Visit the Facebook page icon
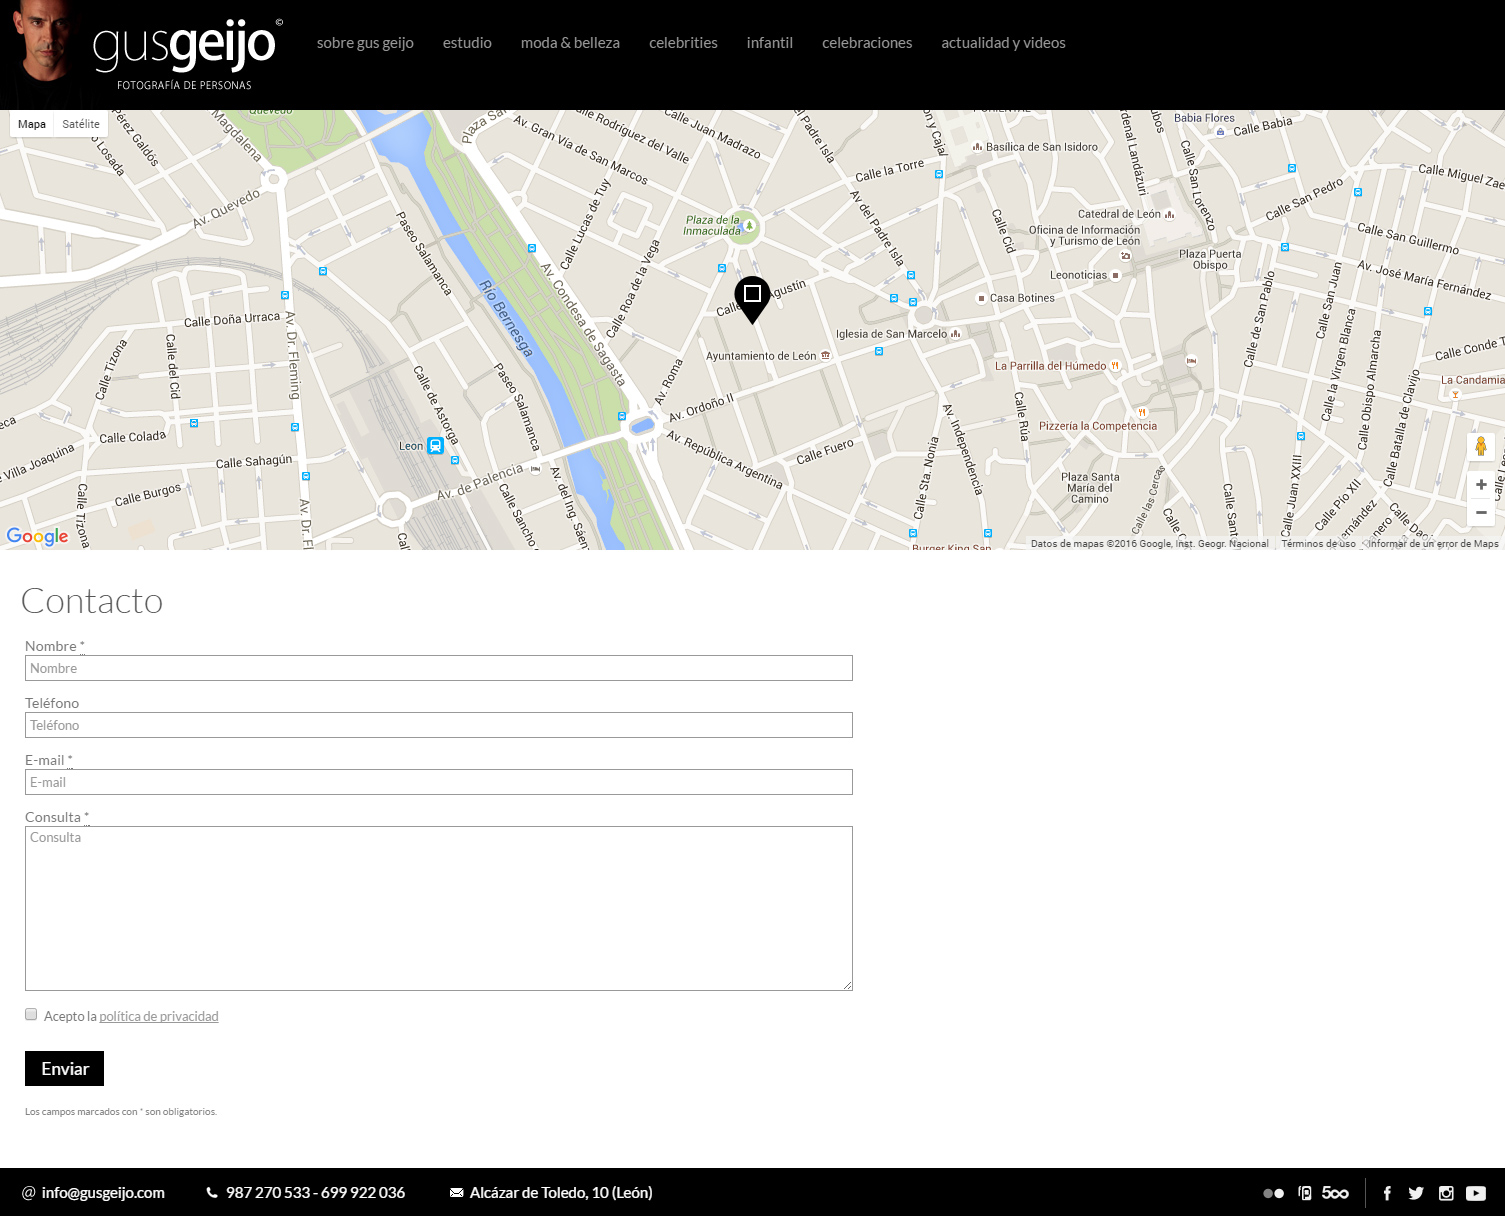 click(x=1387, y=1193)
